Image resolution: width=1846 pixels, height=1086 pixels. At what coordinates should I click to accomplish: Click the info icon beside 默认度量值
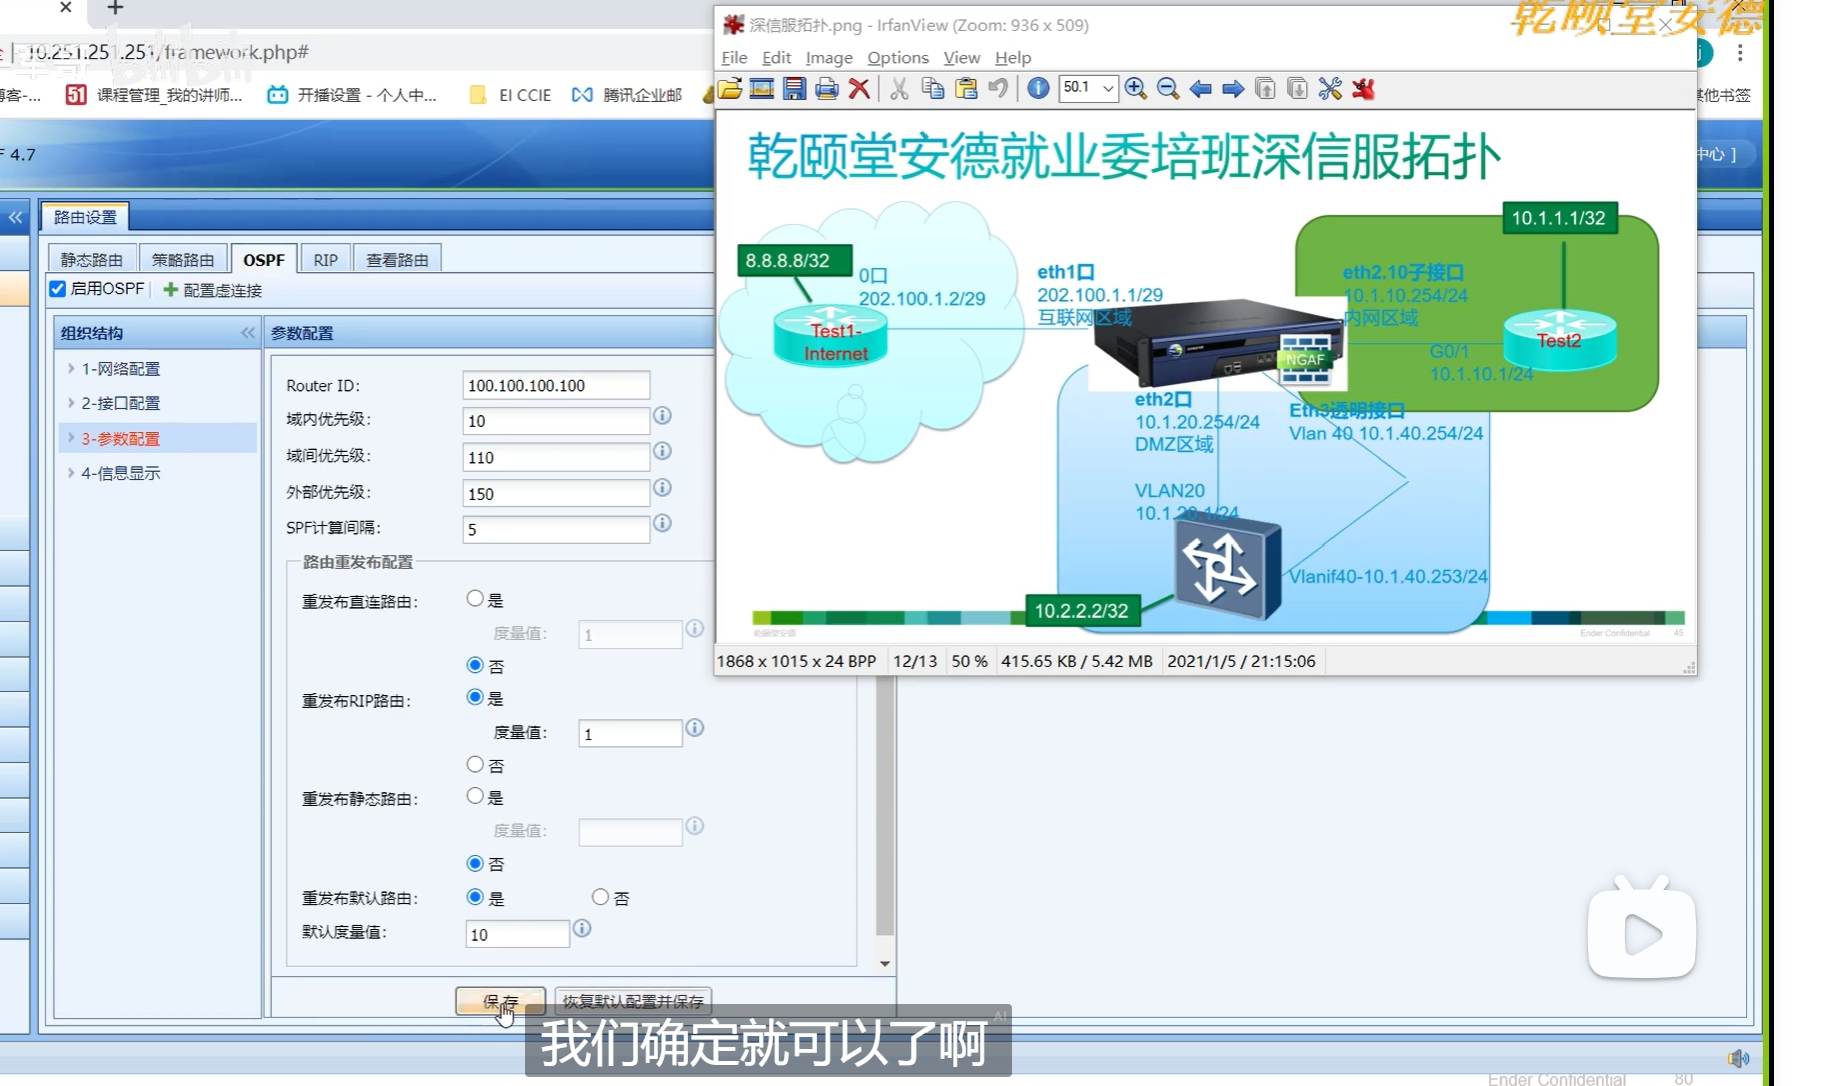click(582, 928)
